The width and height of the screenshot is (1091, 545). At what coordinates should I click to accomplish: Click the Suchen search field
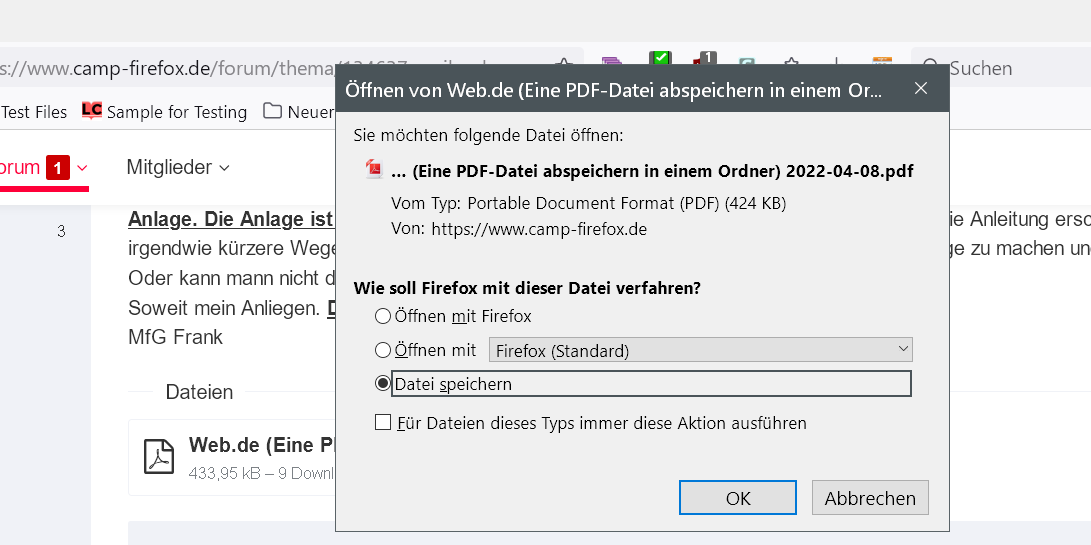tap(1010, 69)
